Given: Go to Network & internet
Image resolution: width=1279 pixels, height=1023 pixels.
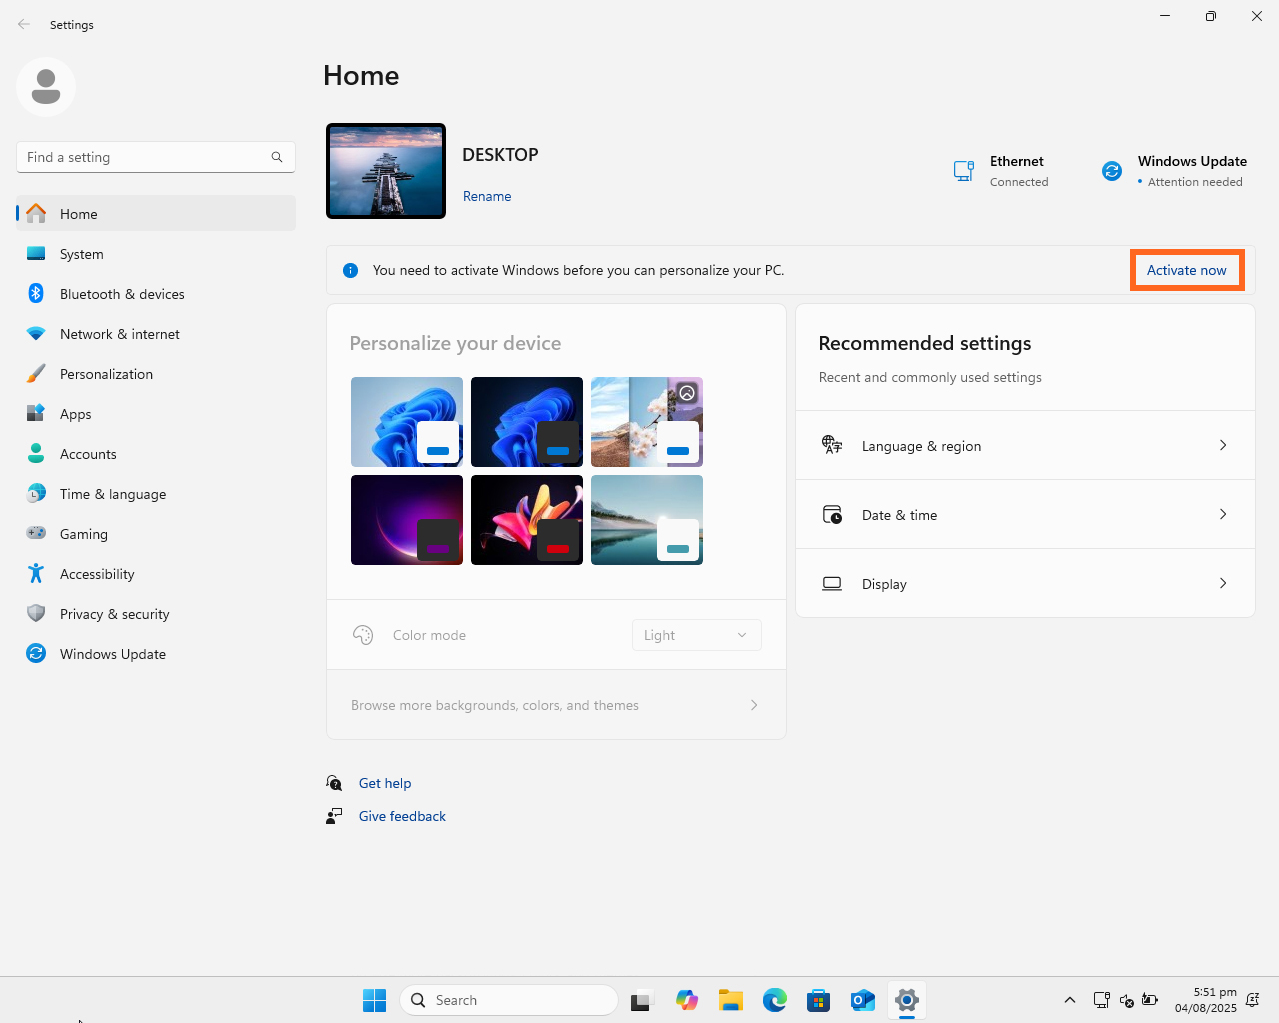Looking at the screenshot, I should pyautogui.click(x=156, y=334).
